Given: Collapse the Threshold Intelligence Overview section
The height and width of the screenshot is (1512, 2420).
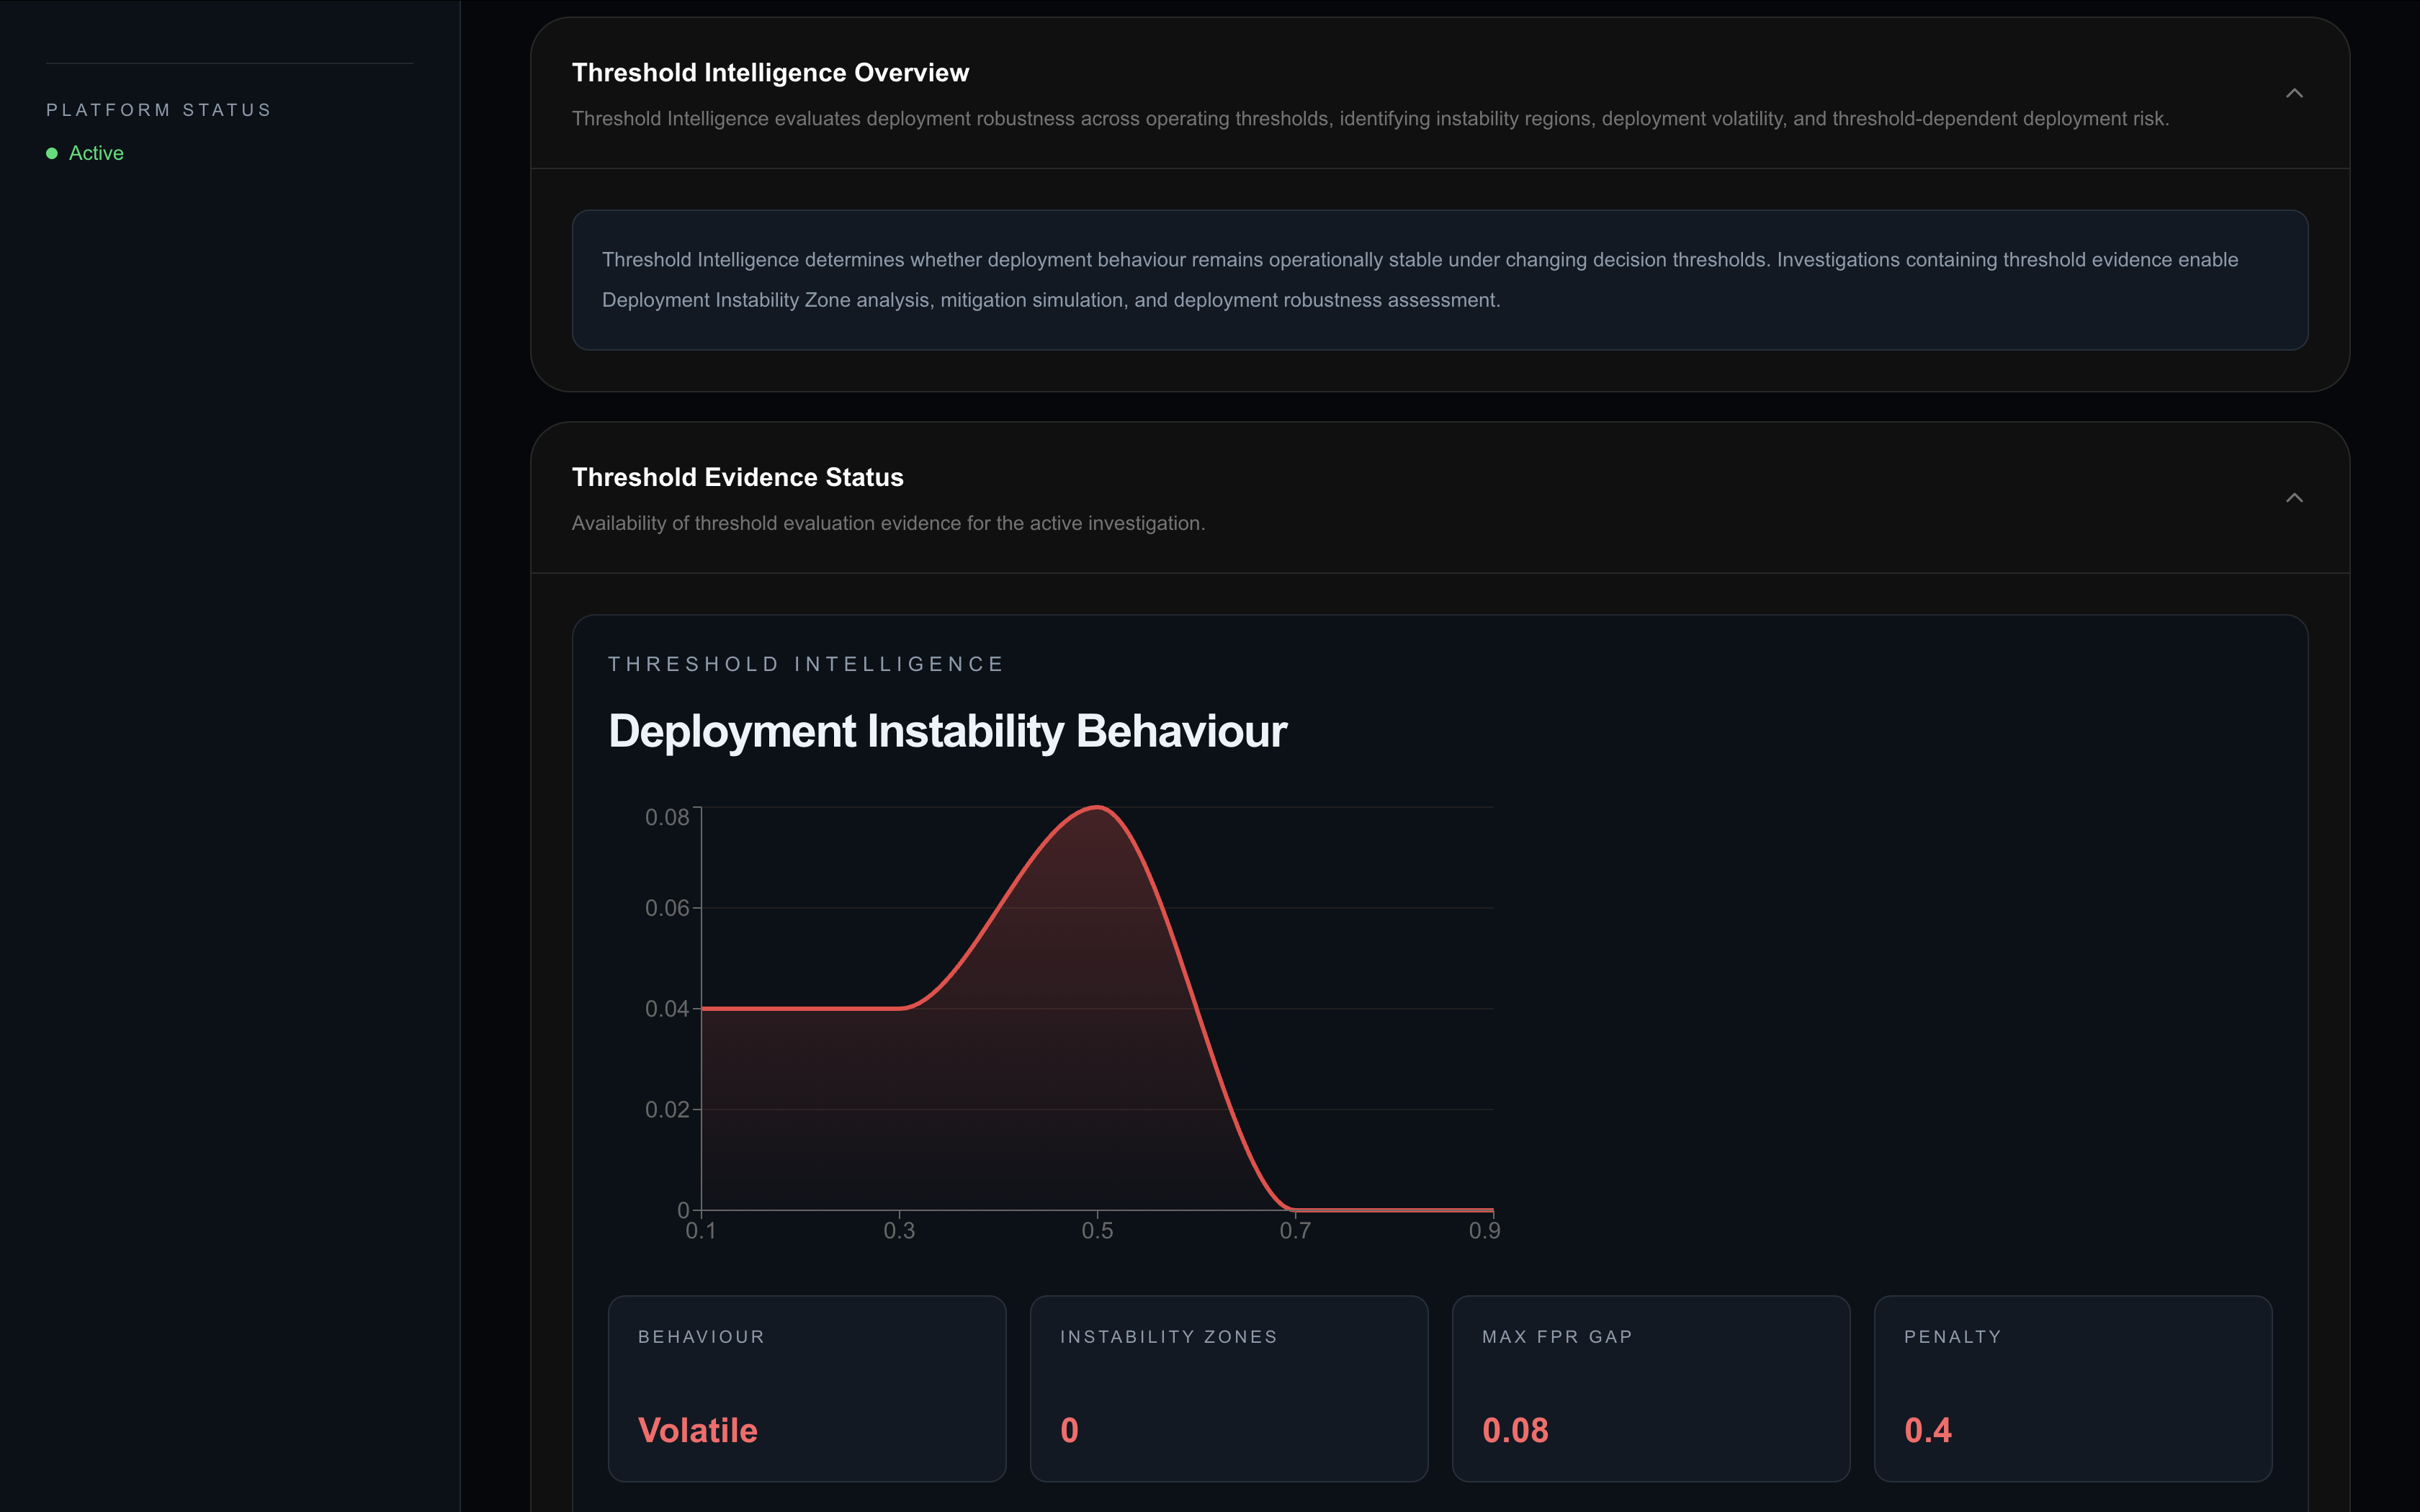Looking at the screenshot, I should coord(2294,93).
